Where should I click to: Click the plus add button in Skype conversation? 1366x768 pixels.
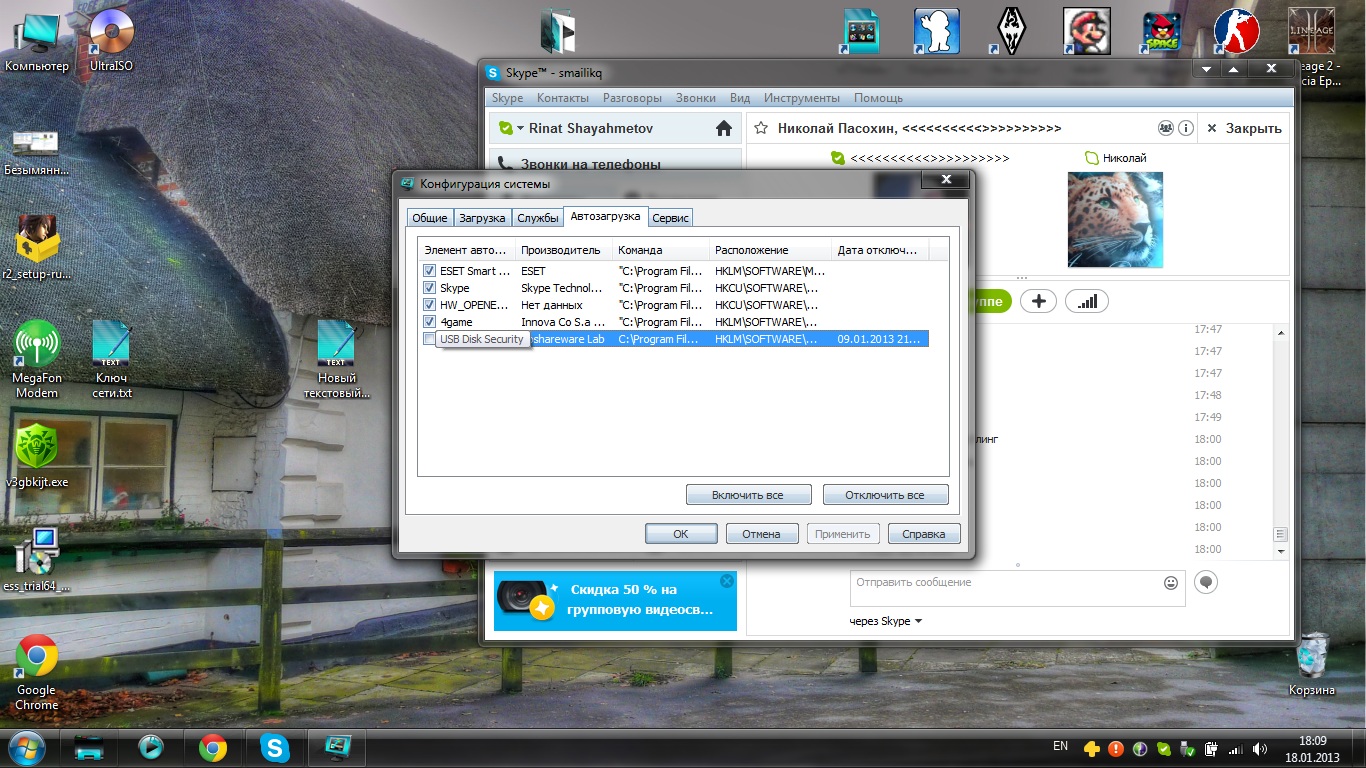point(1038,301)
